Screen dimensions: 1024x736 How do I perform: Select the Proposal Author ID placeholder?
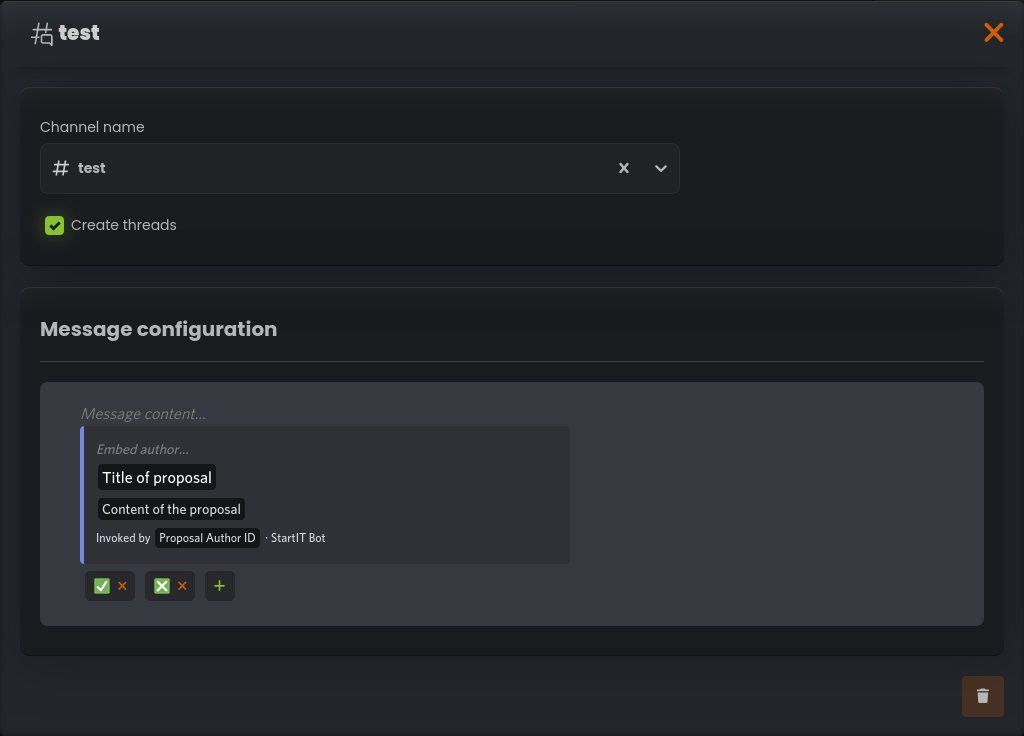click(x=207, y=537)
